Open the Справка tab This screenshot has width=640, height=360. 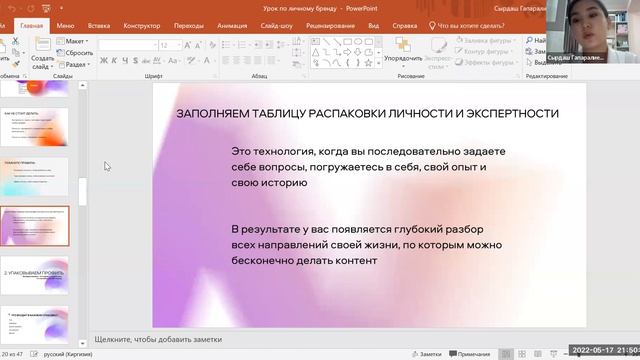(404, 26)
